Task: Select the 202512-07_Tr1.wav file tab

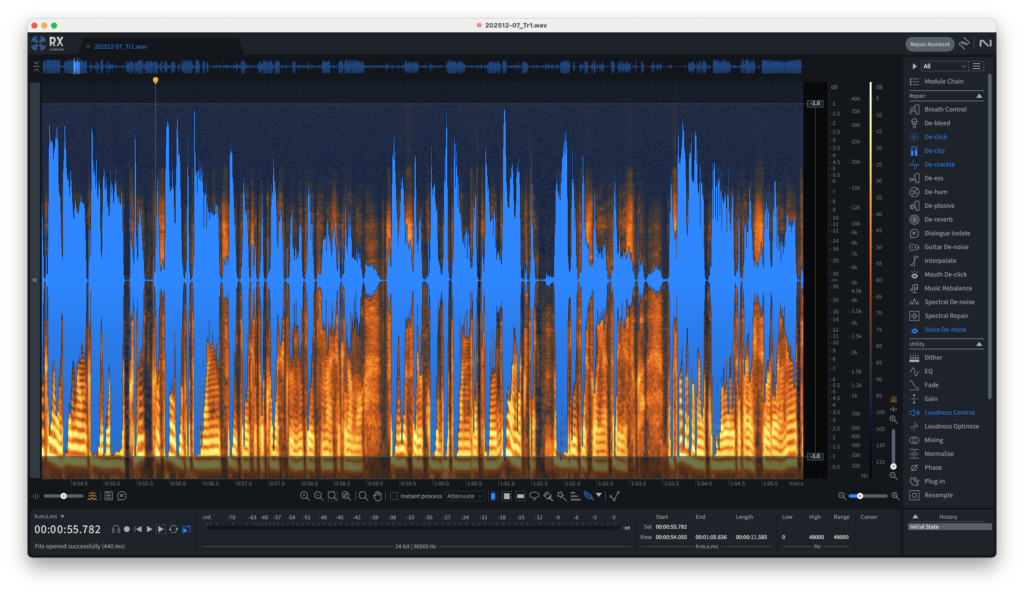Action: pyautogui.click(x=122, y=46)
